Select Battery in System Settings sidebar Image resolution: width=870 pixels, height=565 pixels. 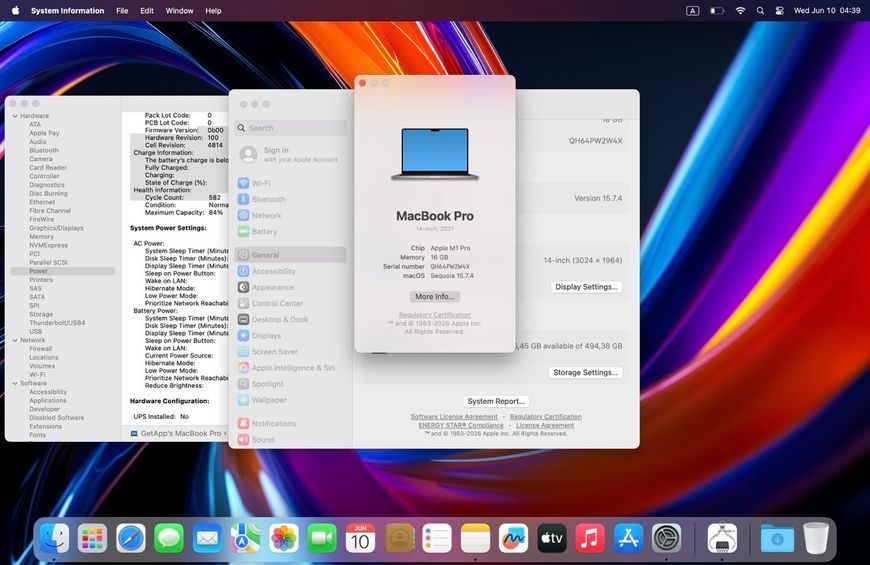click(x=290, y=231)
